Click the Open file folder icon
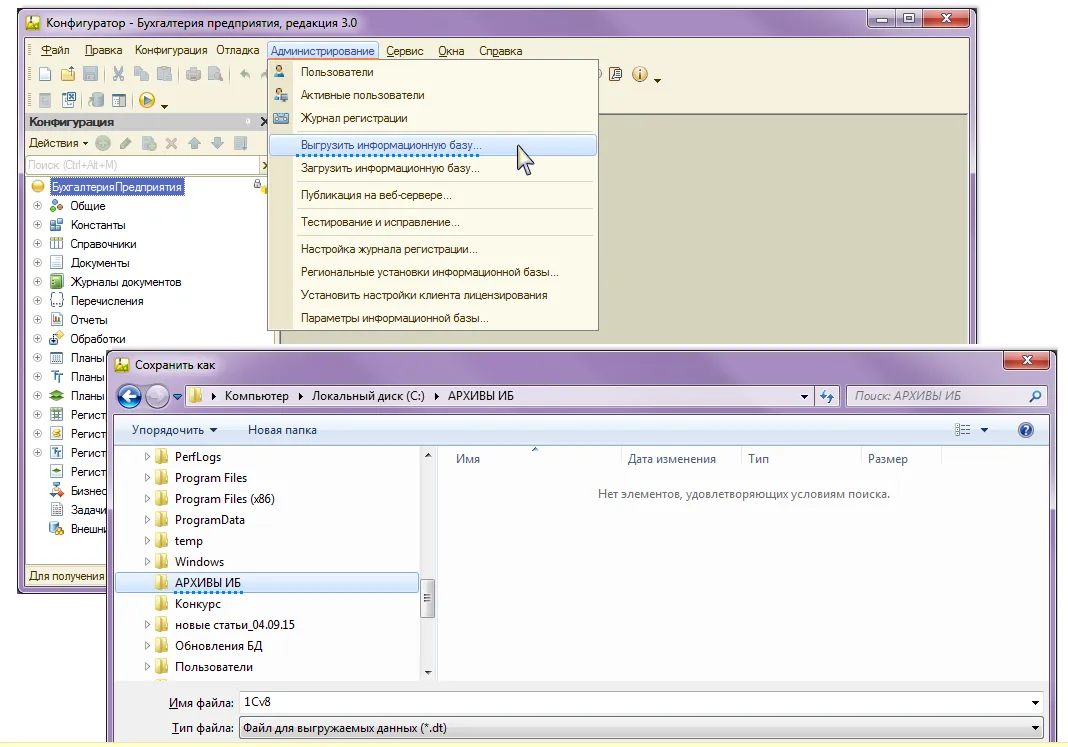Viewport: 1068px width, 747px height. point(68,74)
